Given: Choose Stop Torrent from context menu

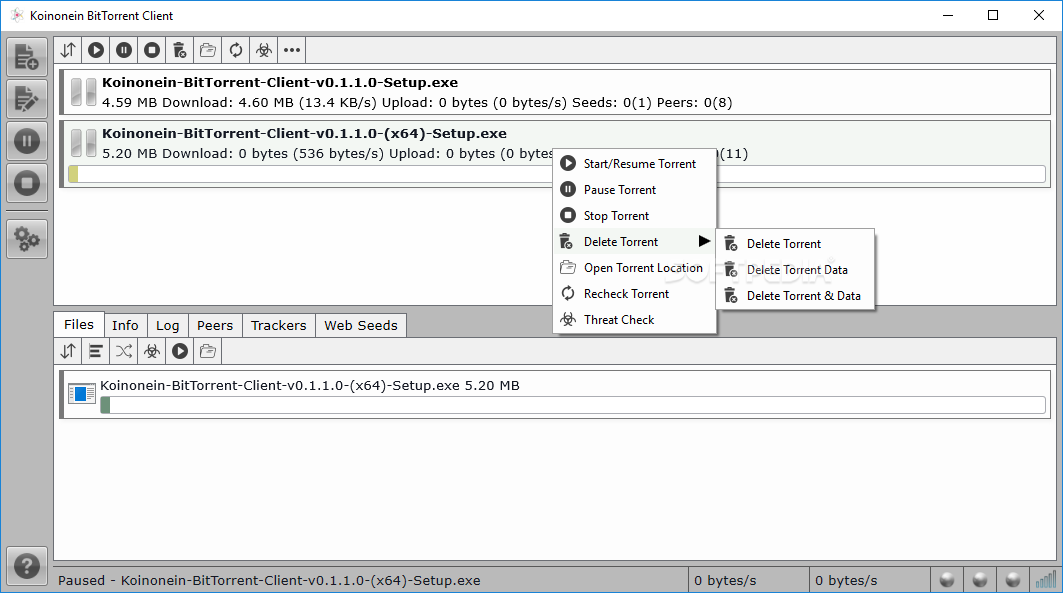Looking at the screenshot, I should point(635,216).
